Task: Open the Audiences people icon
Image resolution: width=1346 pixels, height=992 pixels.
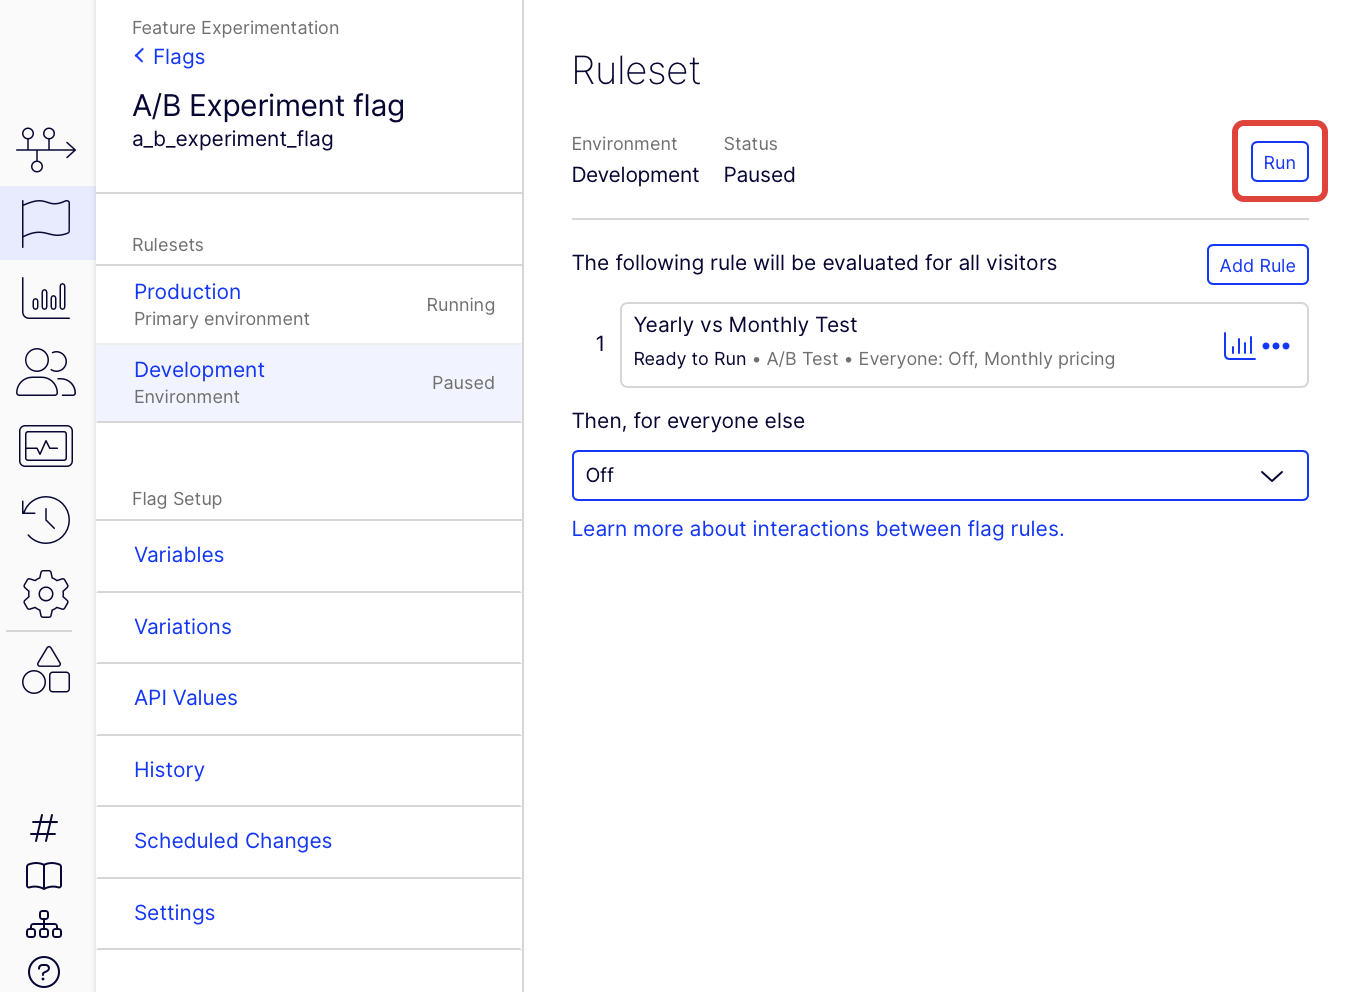Action: point(46,372)
